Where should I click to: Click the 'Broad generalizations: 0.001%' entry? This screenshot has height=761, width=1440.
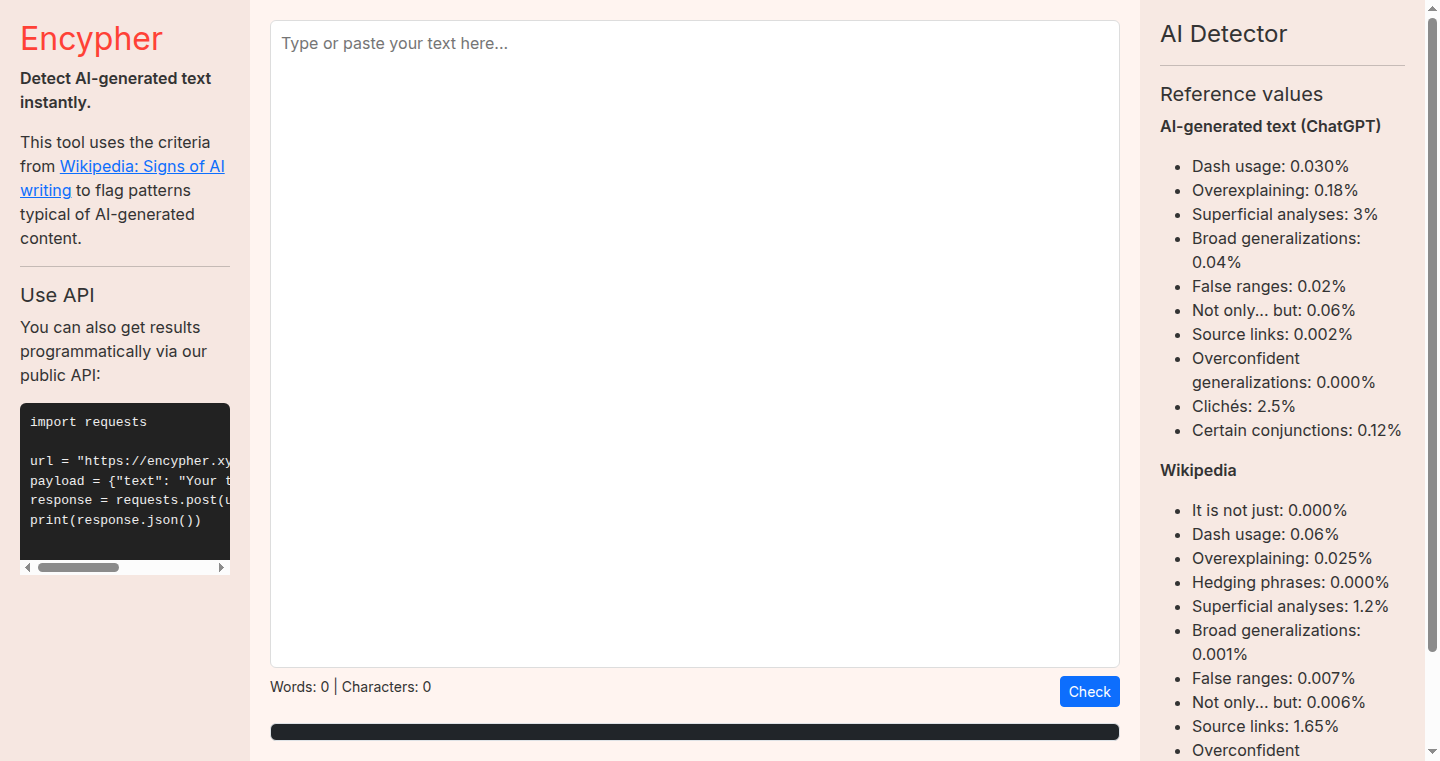[x=1276, y=642]
